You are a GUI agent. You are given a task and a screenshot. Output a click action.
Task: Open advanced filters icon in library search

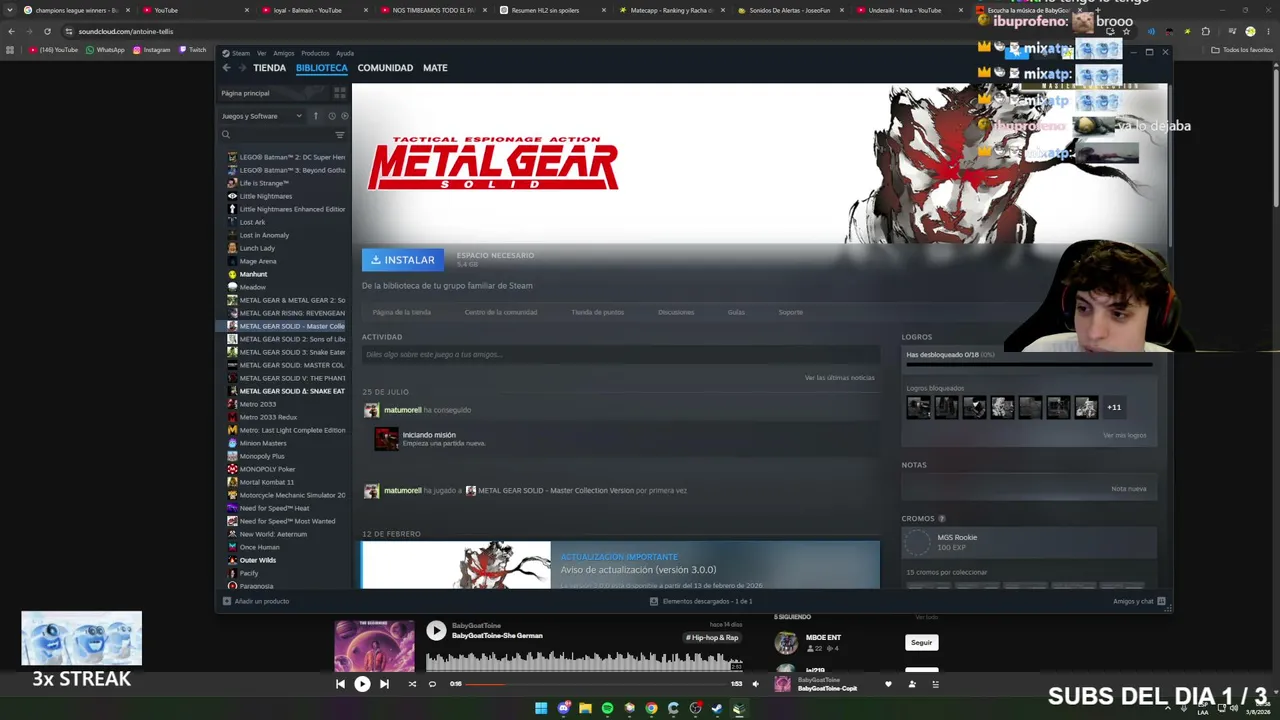[x=340, y=135]
